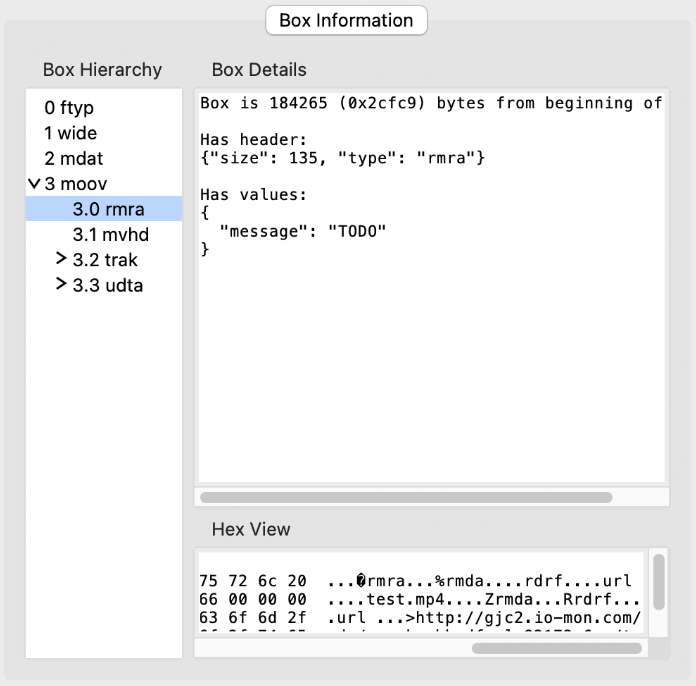Select the 0 ftyp box
The image size is (696, 686).
click(x=69, y=107)
